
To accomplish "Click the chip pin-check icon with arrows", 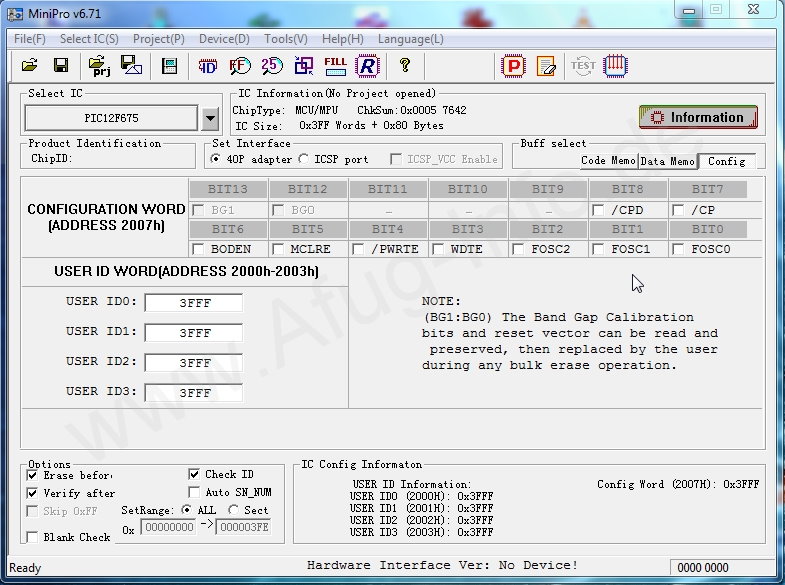I will 615,66.
